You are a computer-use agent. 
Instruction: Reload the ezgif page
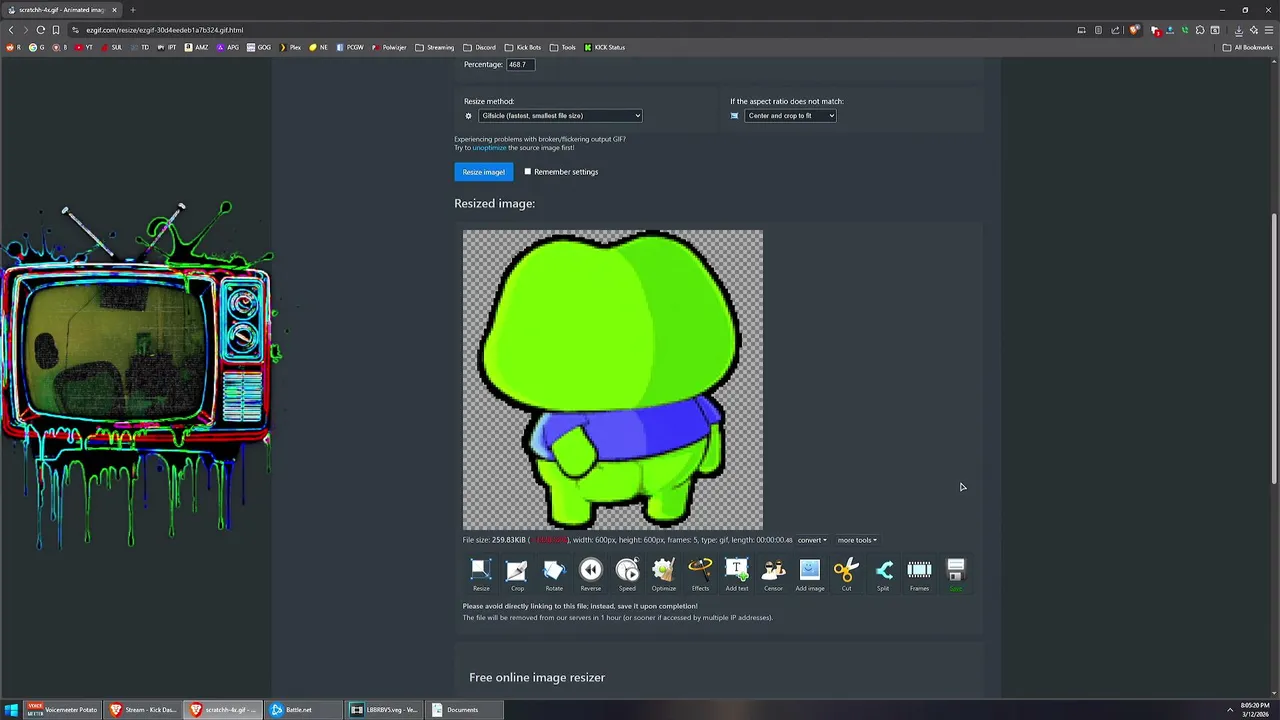coord(41,30)
